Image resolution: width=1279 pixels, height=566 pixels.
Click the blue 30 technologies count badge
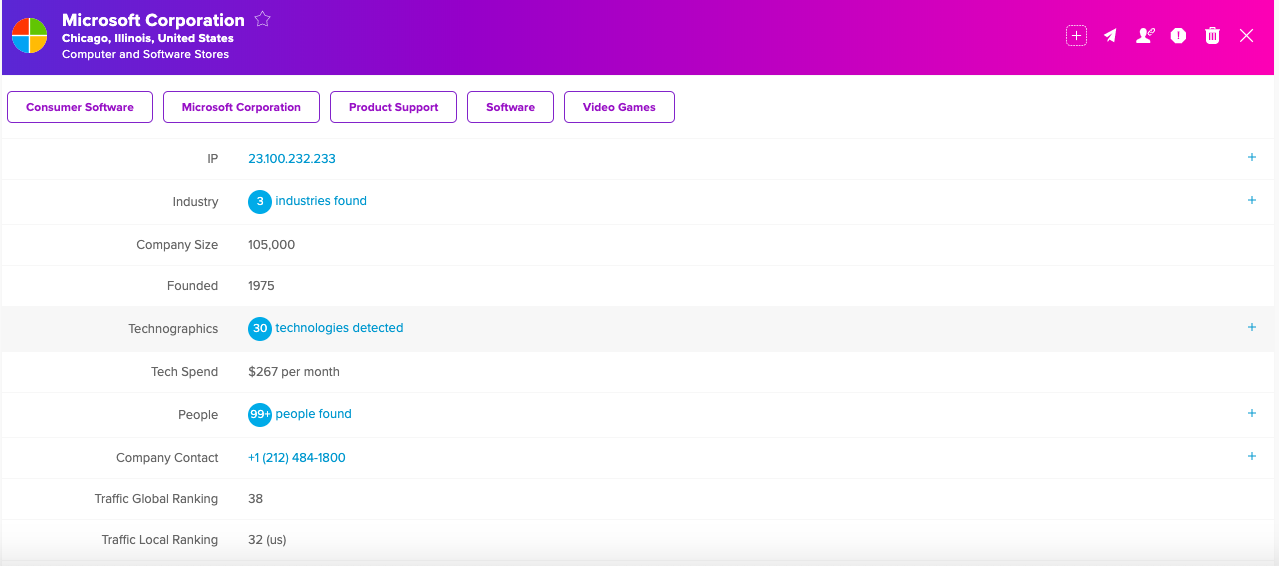click(x=260, y=328)
